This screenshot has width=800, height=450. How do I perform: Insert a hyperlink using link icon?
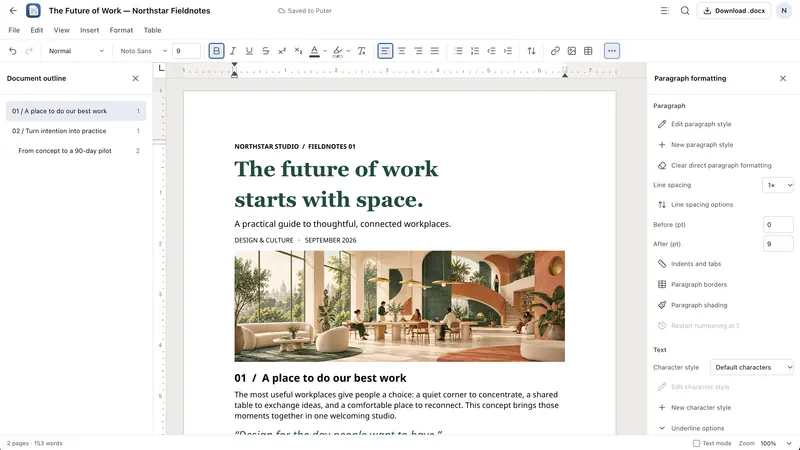[x=555, y=51]
